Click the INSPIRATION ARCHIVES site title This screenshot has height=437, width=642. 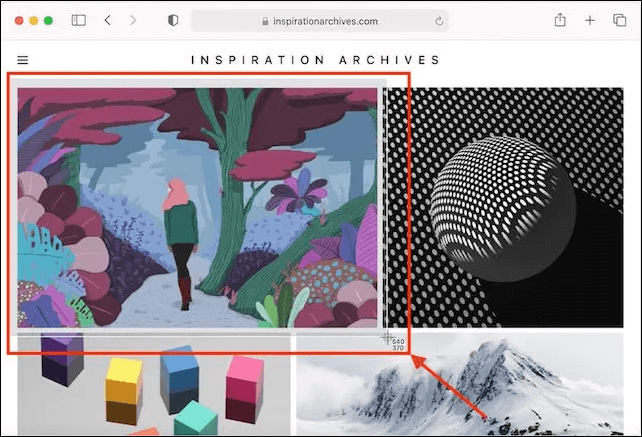[316, 60]
